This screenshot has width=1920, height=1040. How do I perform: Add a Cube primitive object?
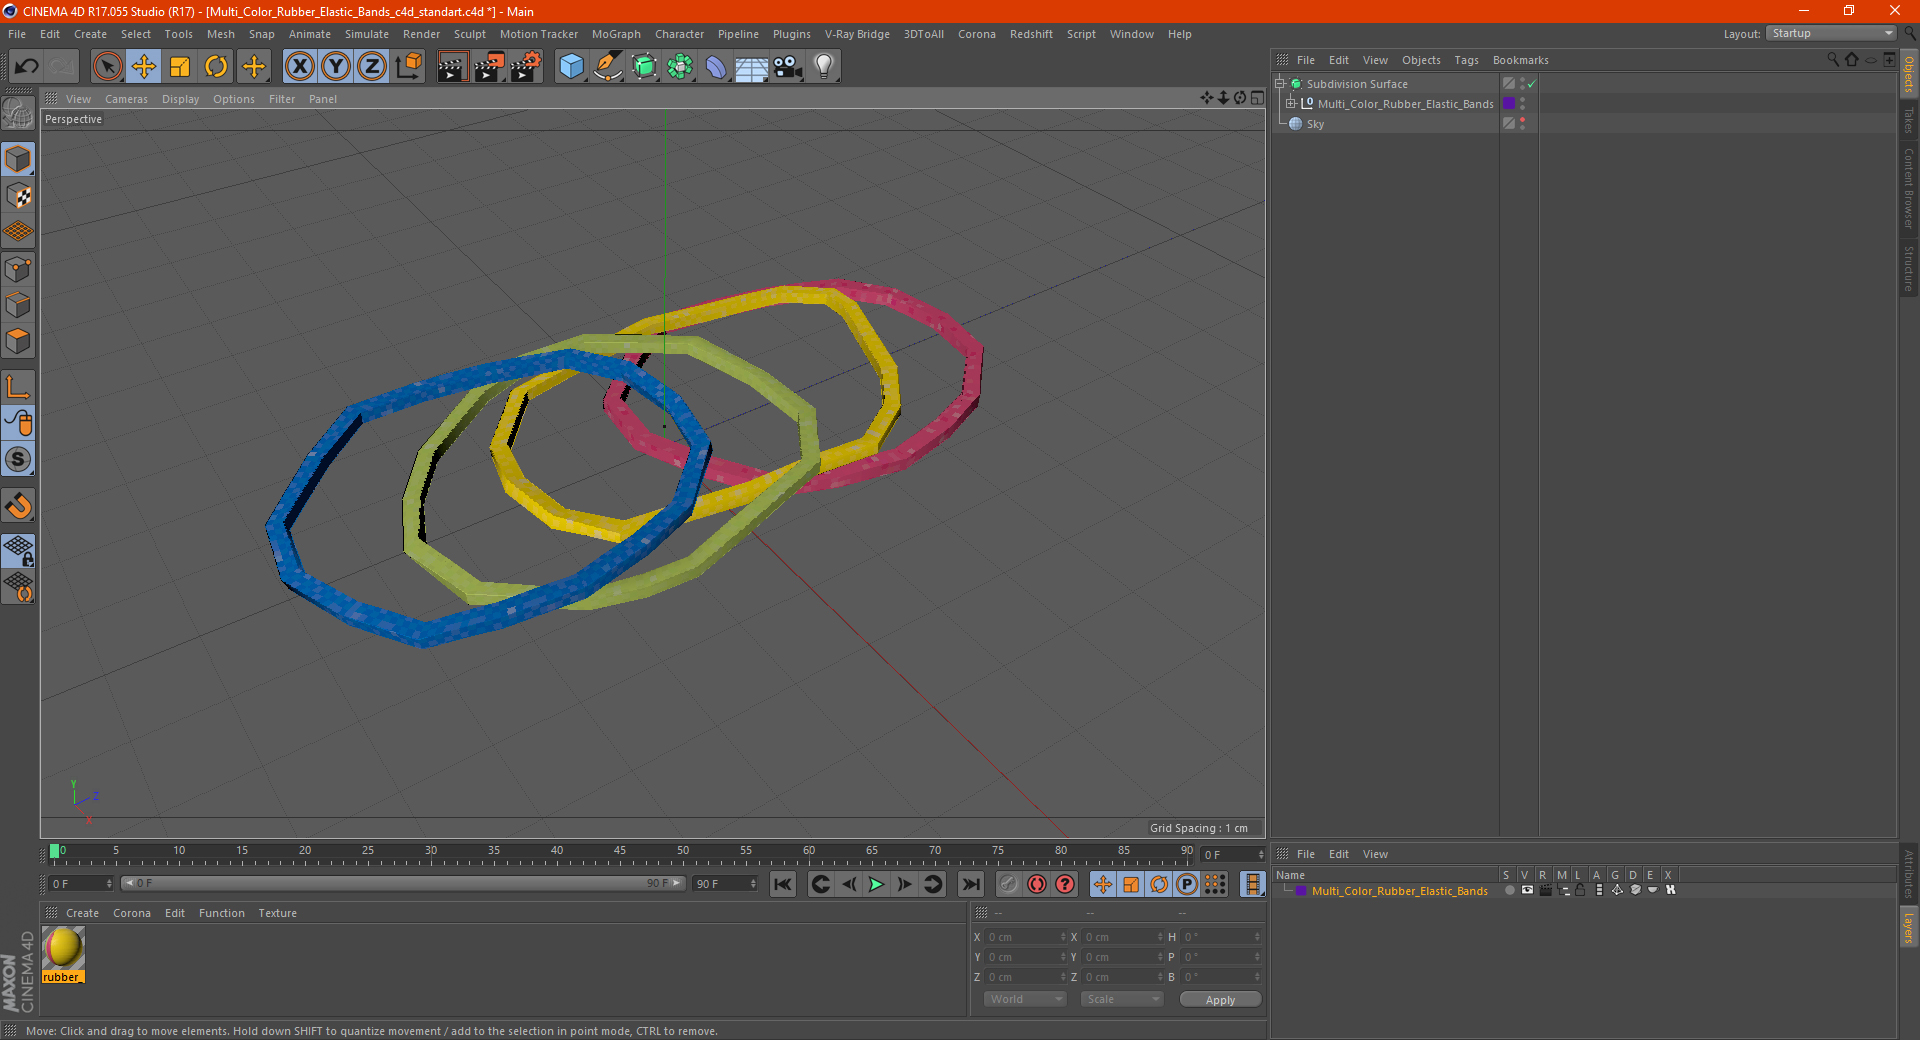571,67
